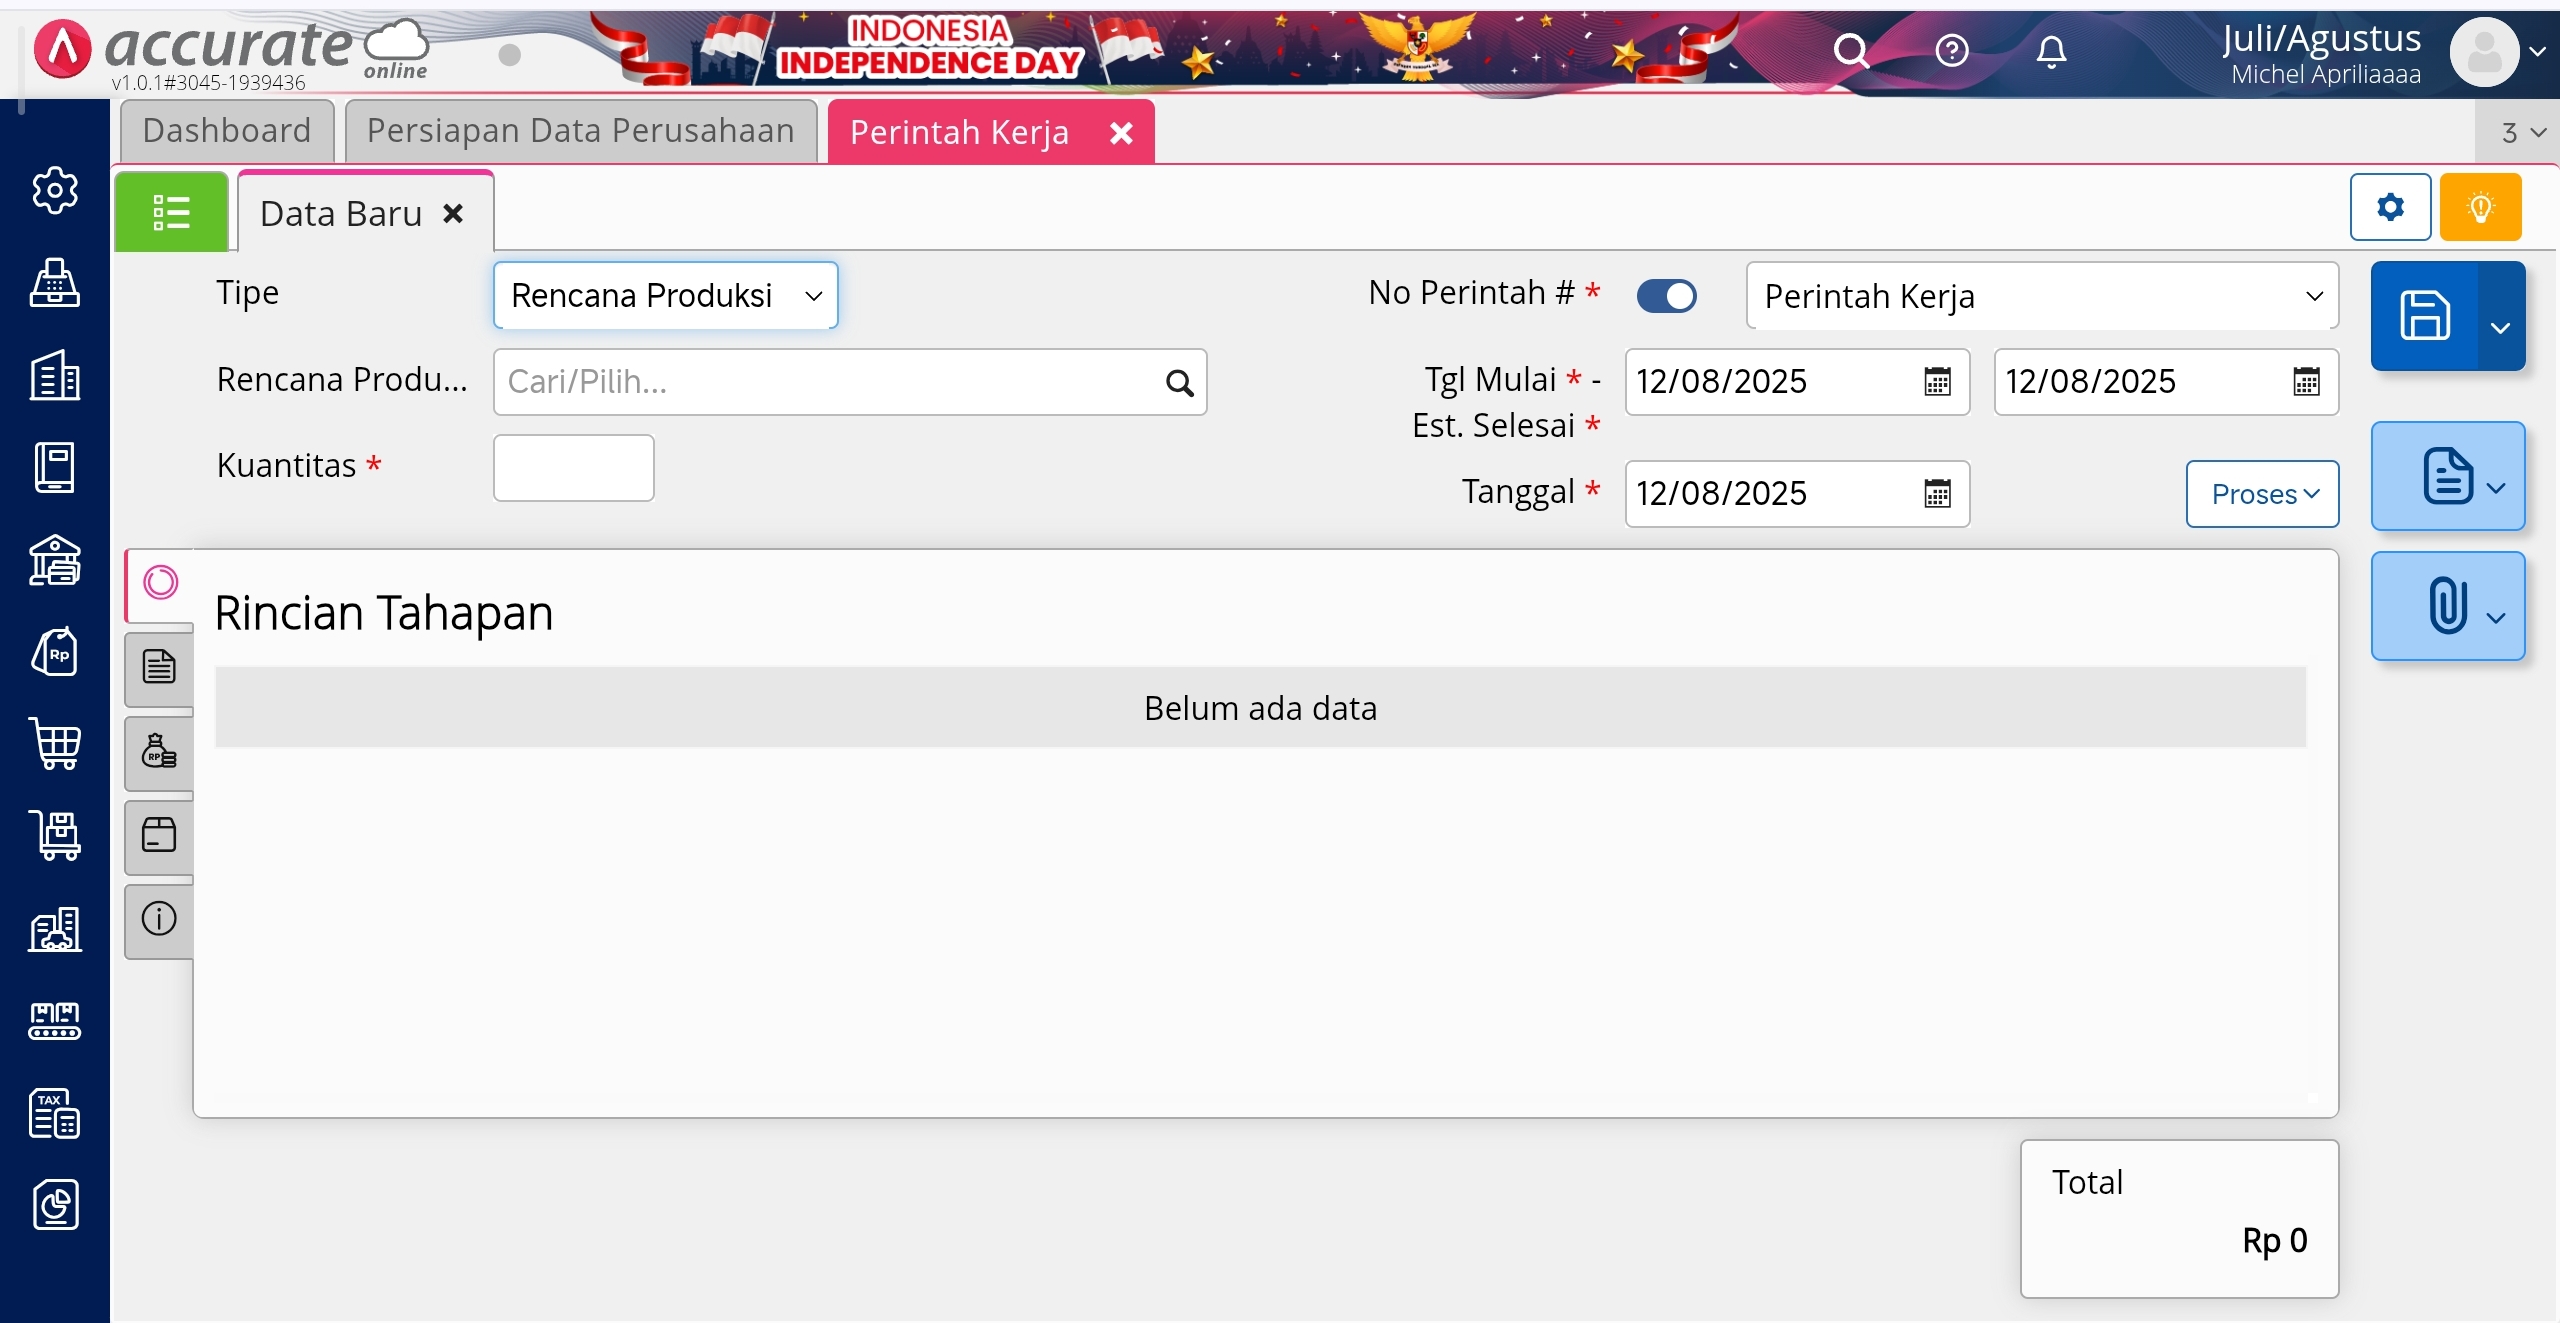Close the Data Baru tab

click(x=453, y=214)
